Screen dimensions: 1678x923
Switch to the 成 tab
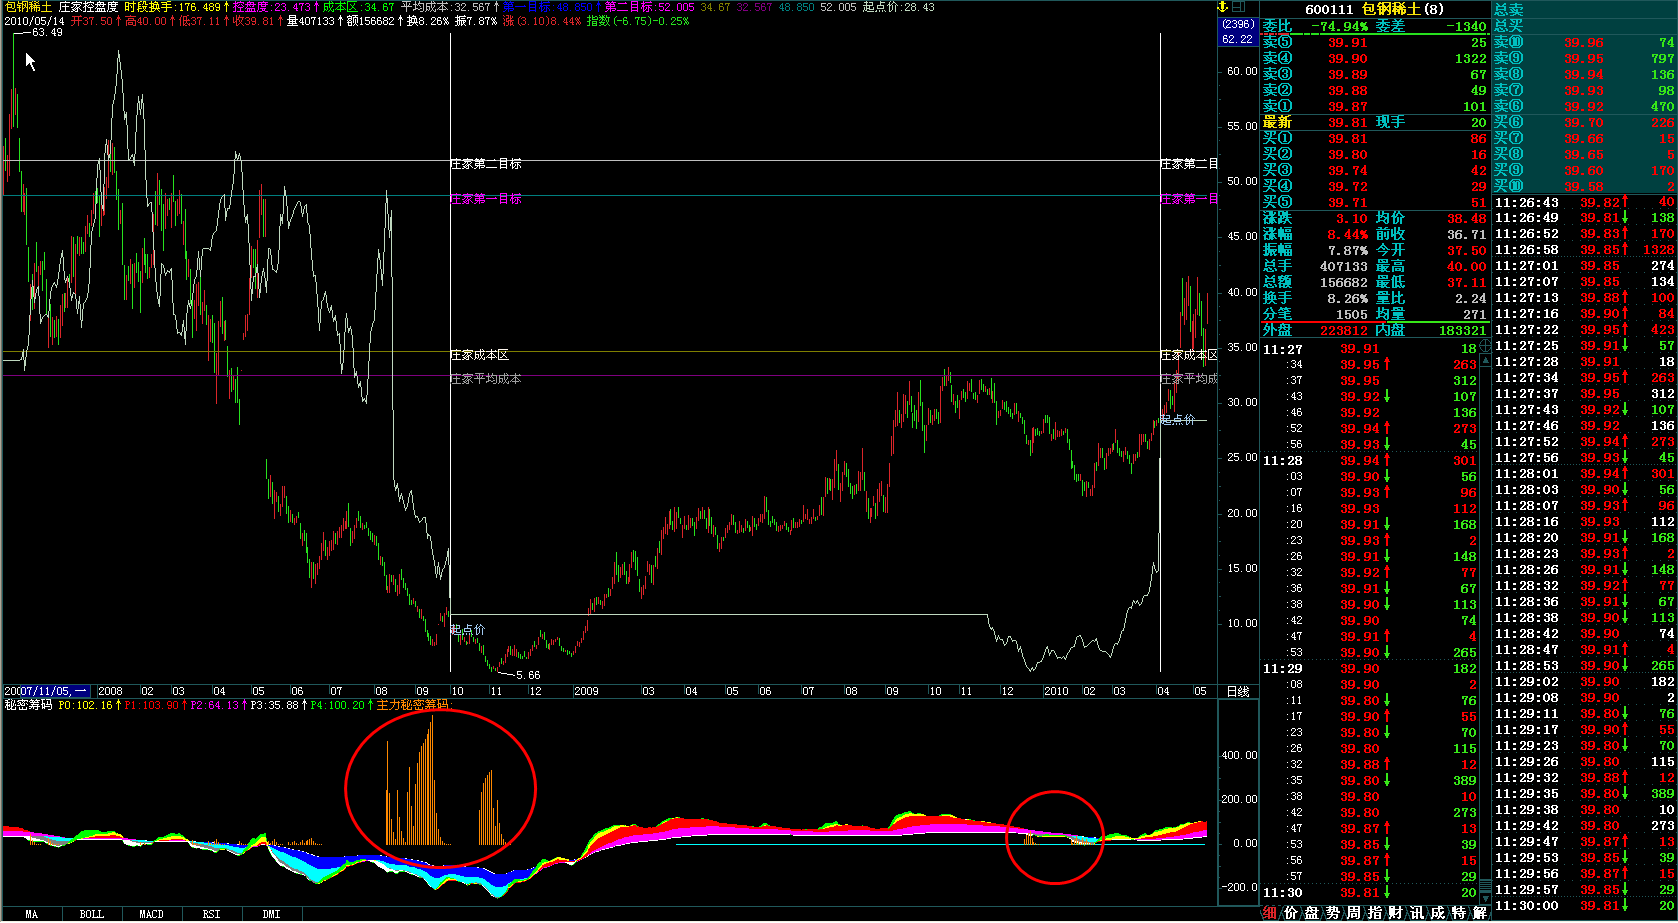pyautogui.click(x=1437, y=913)
